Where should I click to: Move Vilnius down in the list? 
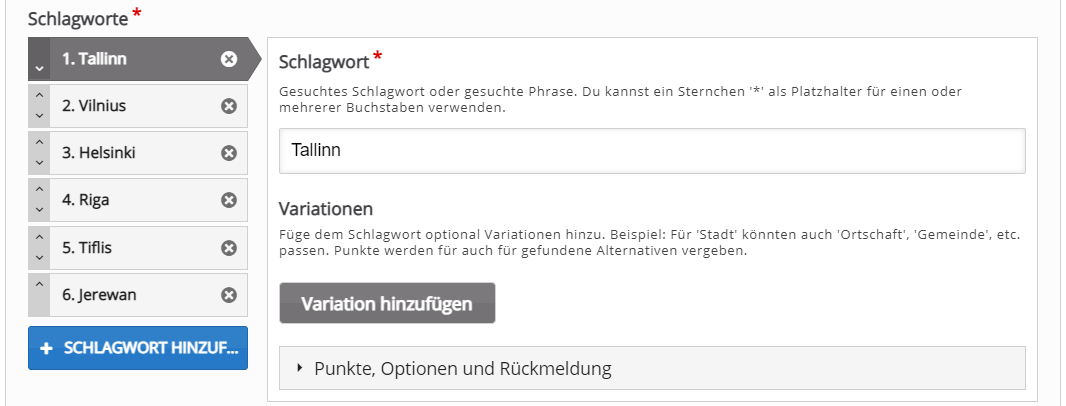pyautogui.click(x=39, y=116)
